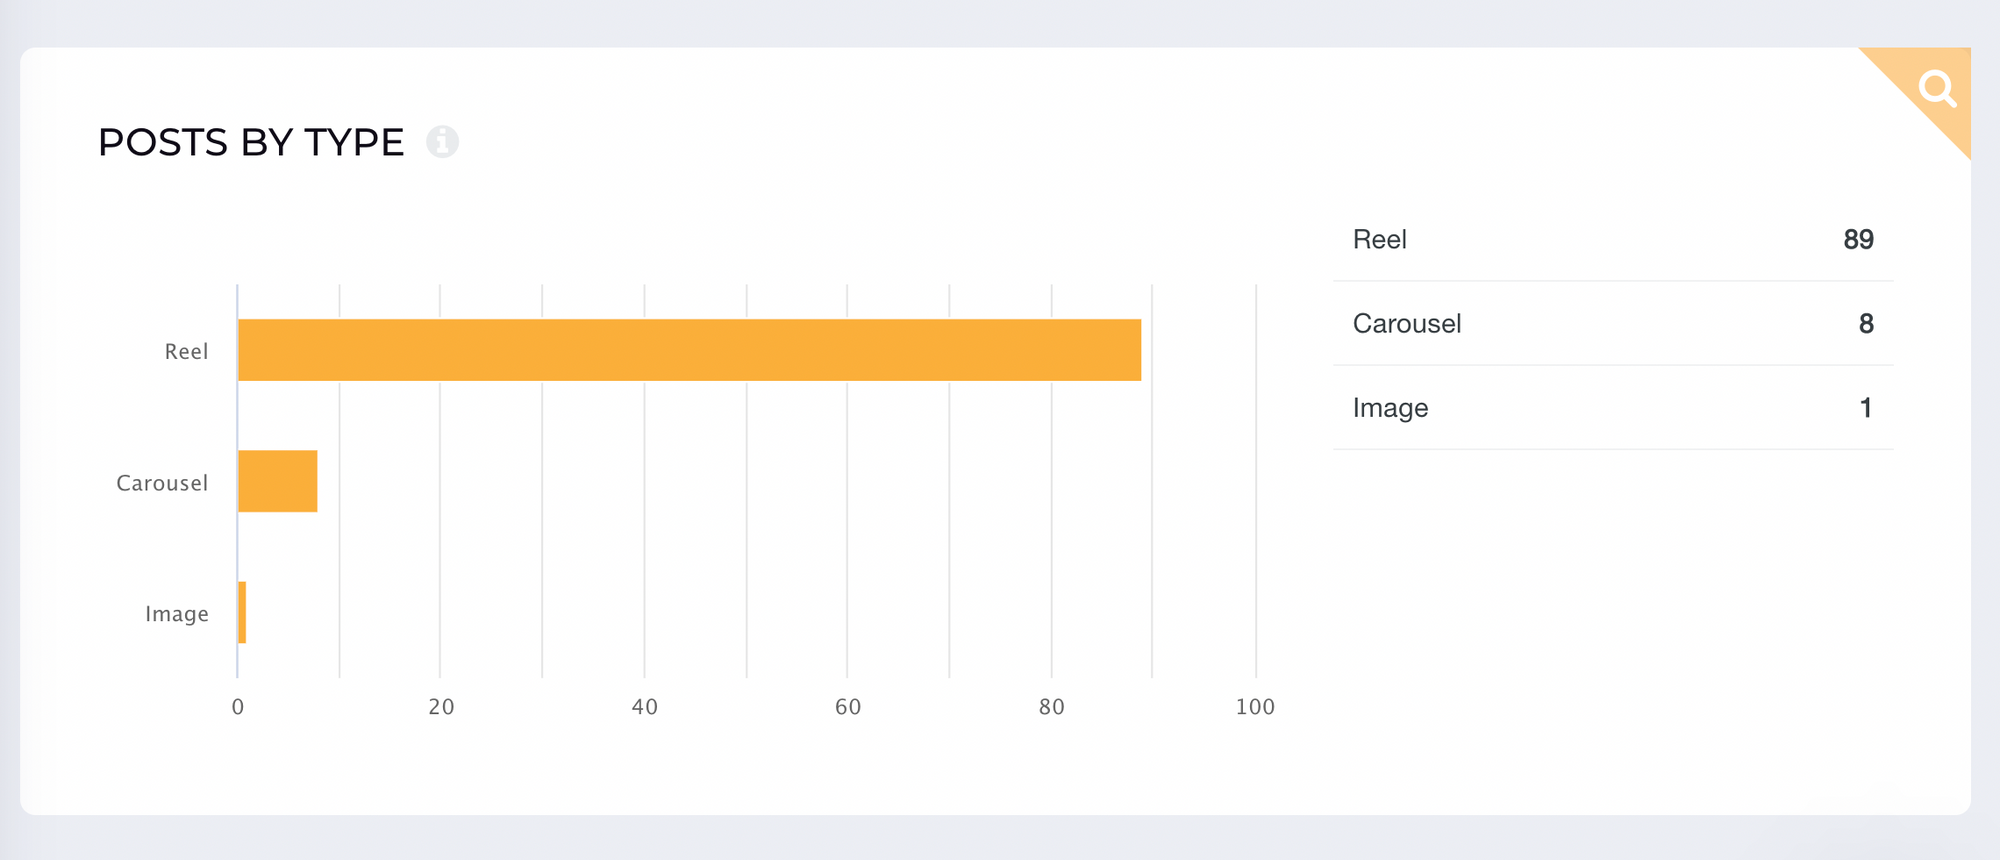
Task: Click the small Image bar
Action: pos(242,612)
